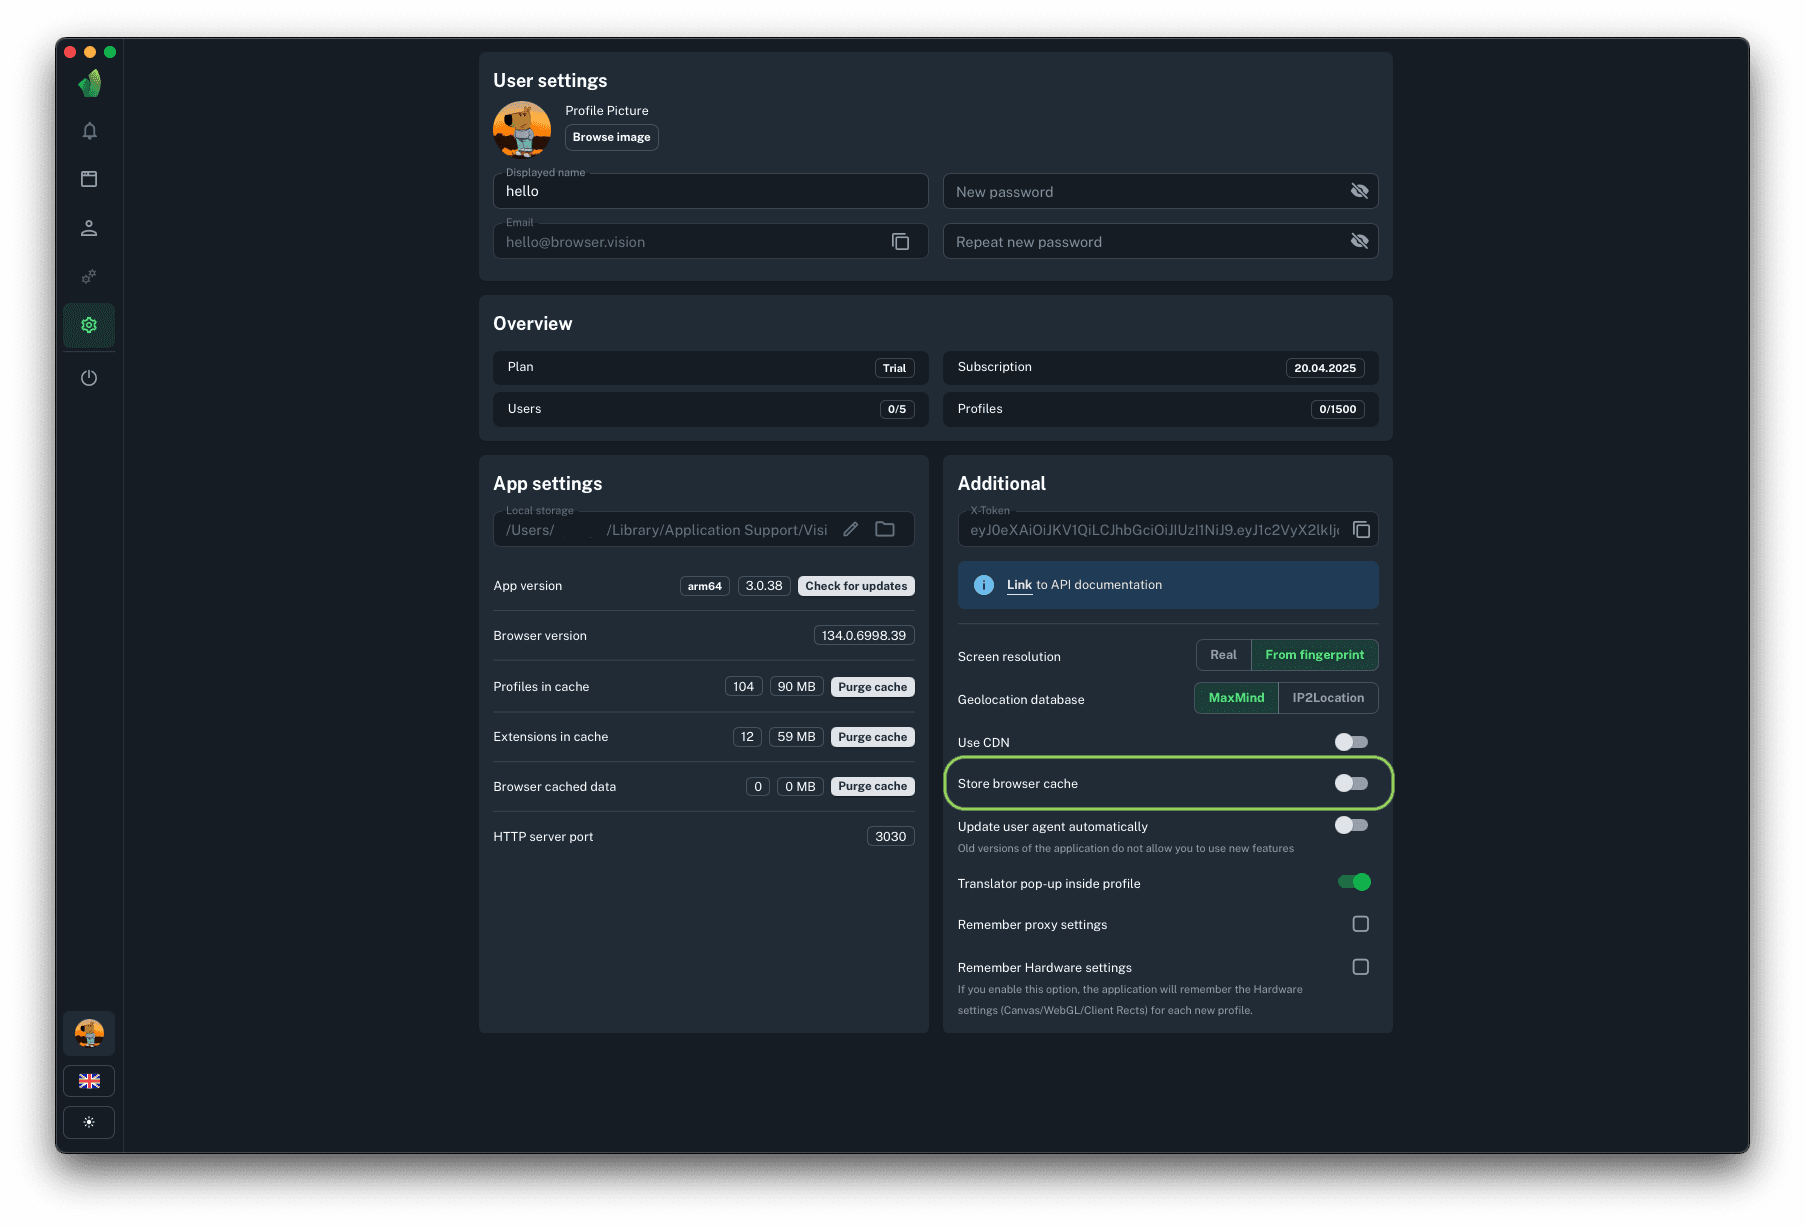Edit local storage path with pencil icon
This screenshot has height=1227, width=1805.
[x=850, y=530]
